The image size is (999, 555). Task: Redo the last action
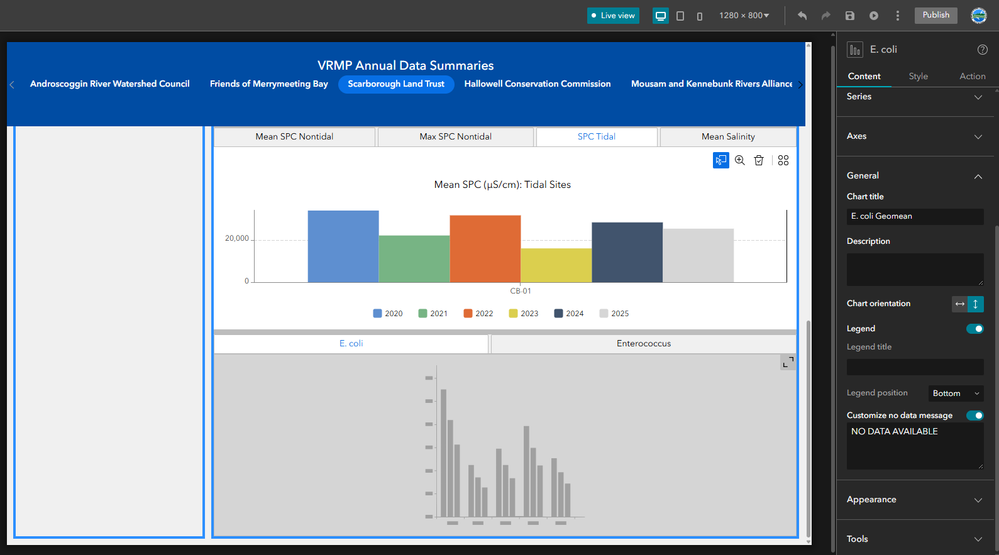pos(826,15)
